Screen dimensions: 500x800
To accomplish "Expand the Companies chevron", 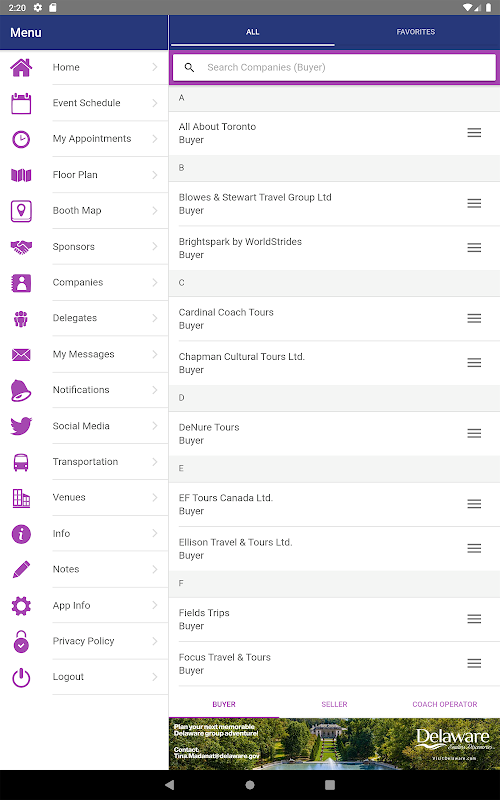I will (155, 283).
